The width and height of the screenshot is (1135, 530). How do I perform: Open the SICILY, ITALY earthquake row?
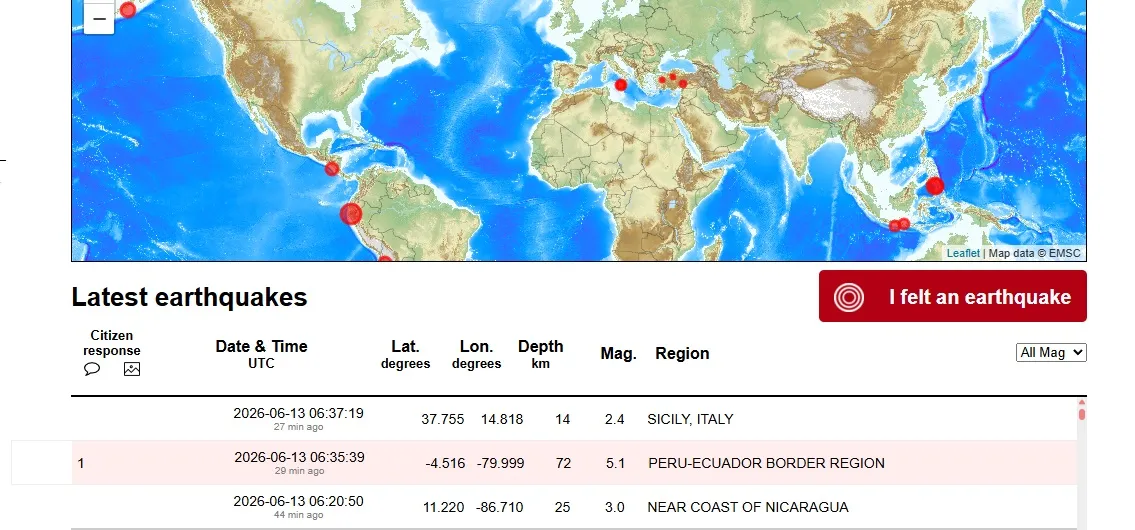[574, 419]
